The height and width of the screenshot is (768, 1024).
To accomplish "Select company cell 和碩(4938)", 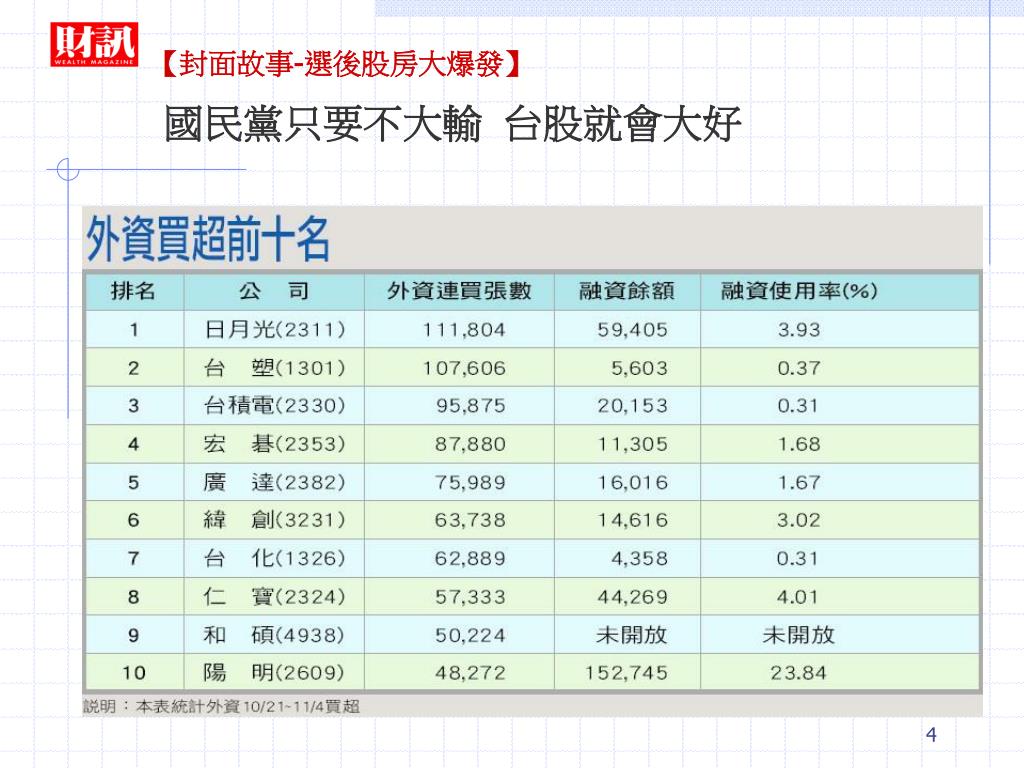I will pos(274,635).
